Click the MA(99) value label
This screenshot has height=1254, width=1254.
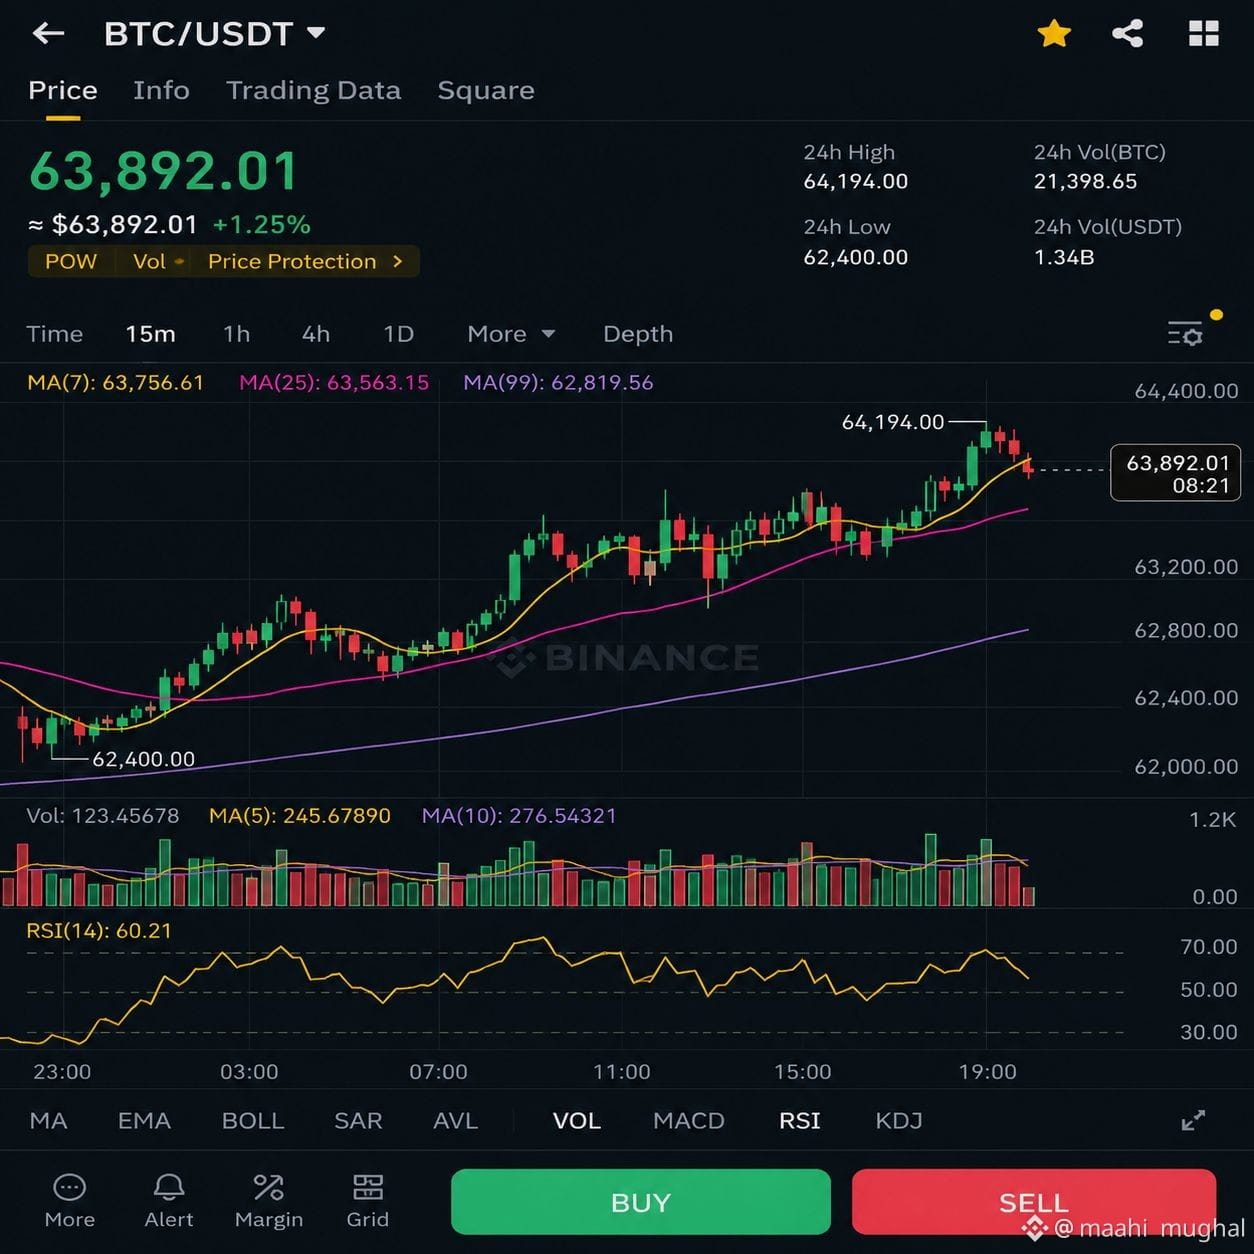tap(558, 382)
